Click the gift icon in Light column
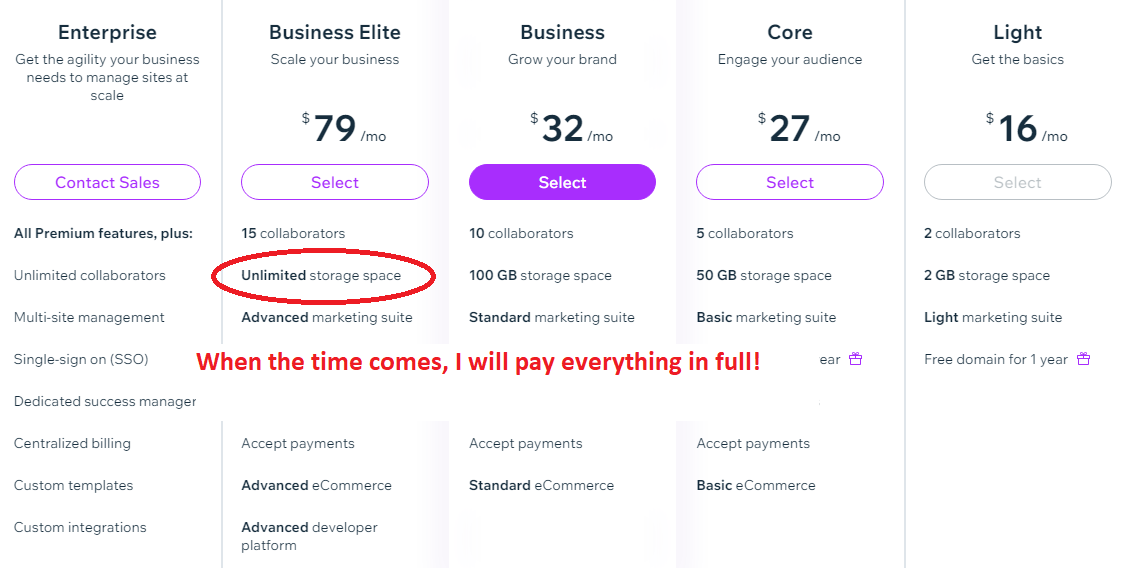The height and width of the screenshot is (568, 1122). (x=1083, y=359)
